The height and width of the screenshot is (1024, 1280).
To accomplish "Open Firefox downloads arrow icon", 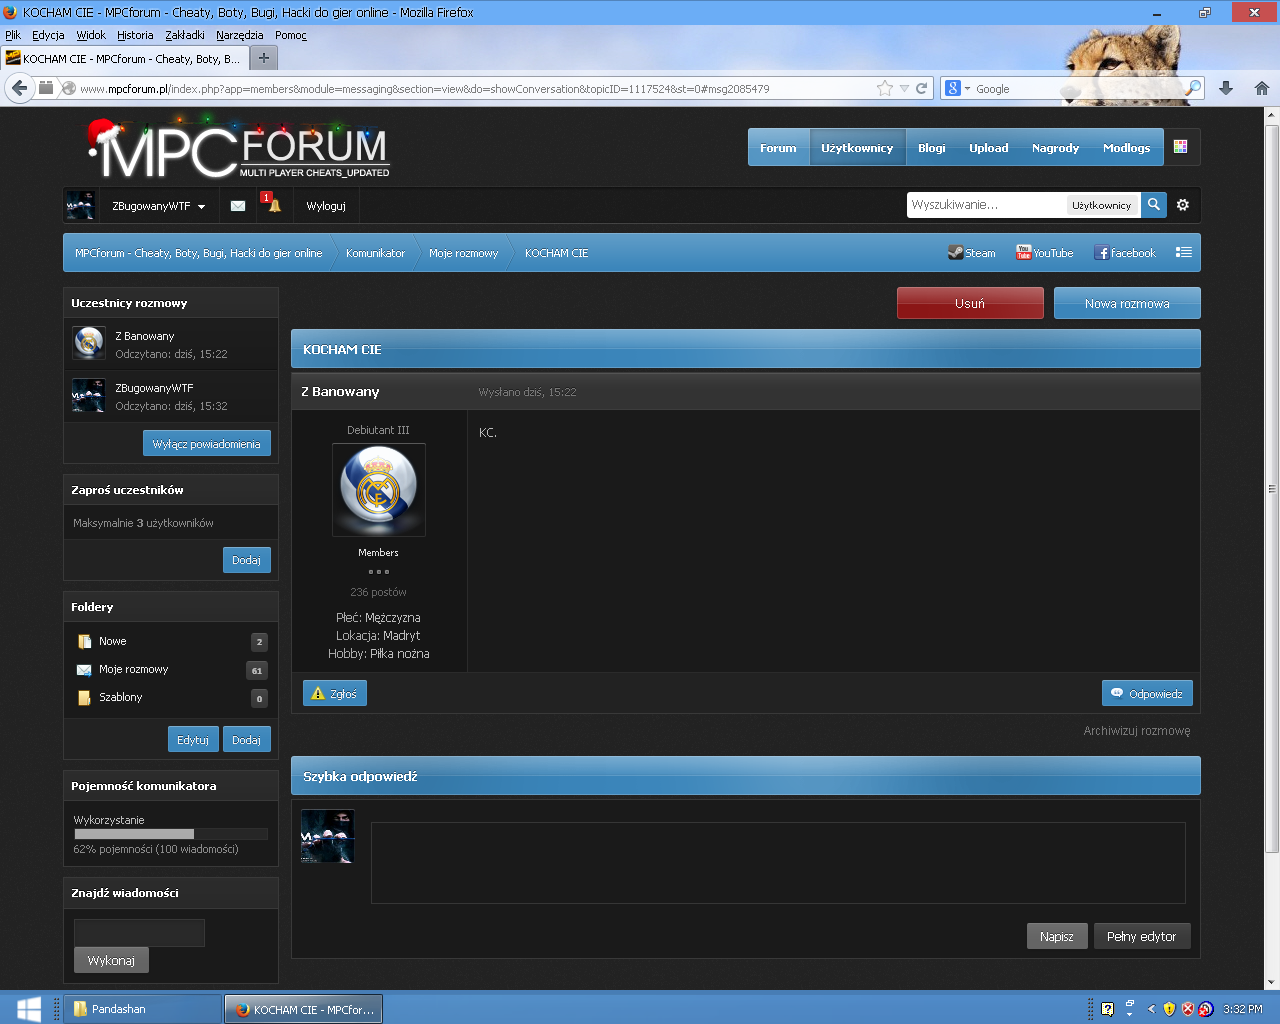I will click(x=1226, y=88).
